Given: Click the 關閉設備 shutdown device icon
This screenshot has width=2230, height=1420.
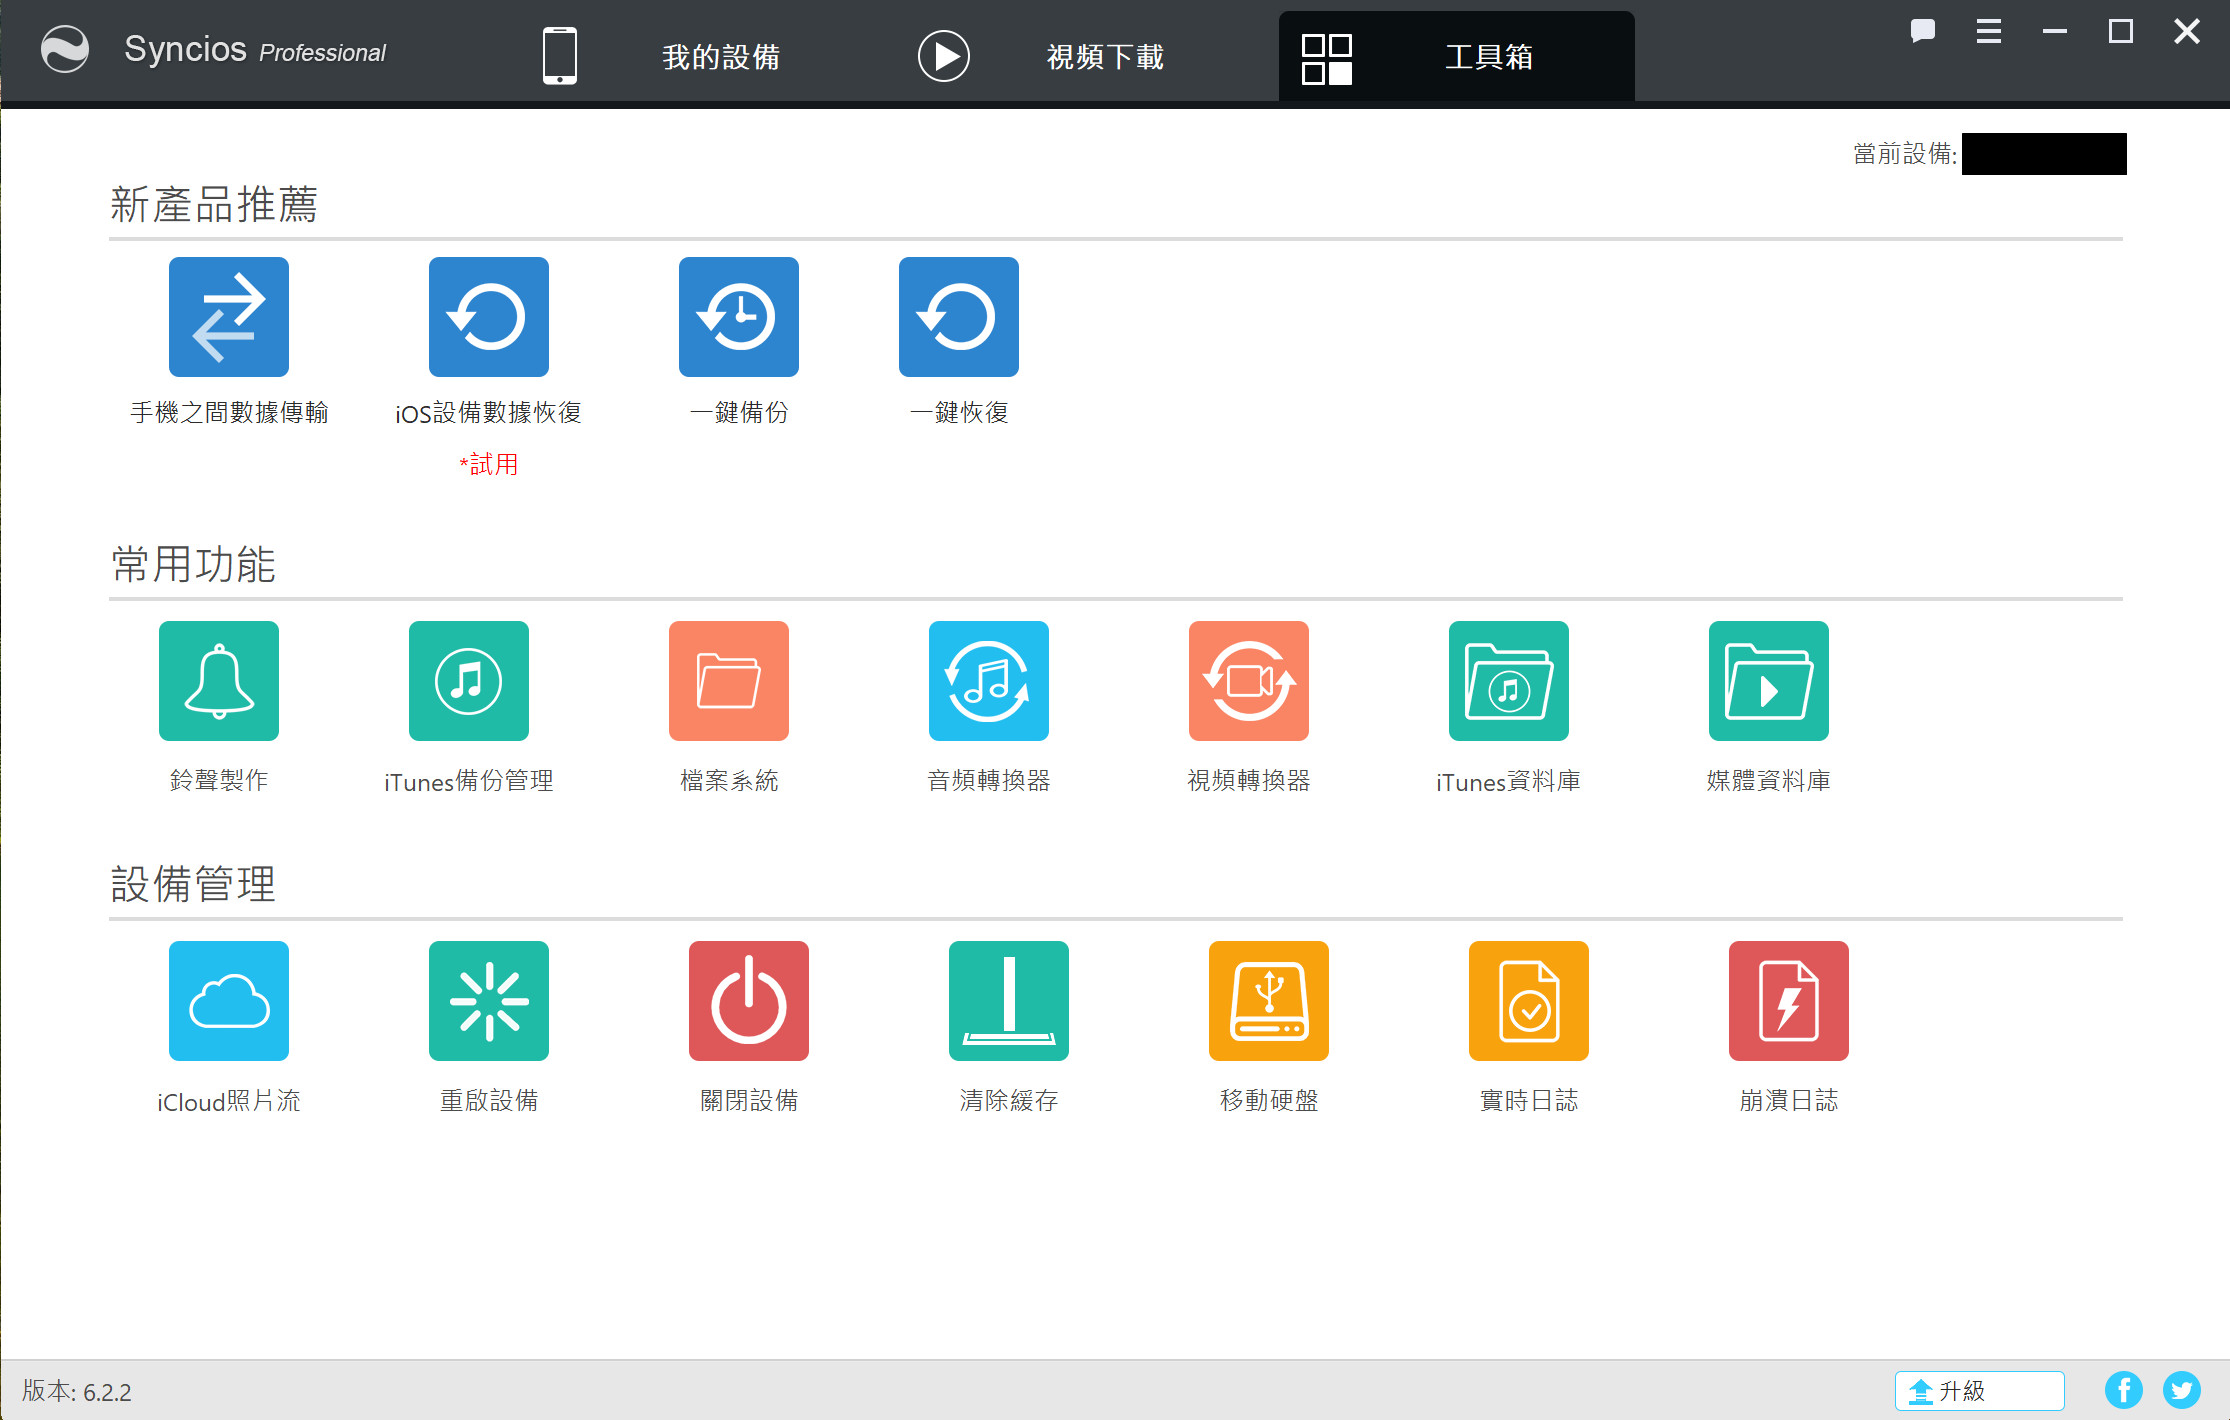Looking at the screenshot, I should tap(749, 1001).
